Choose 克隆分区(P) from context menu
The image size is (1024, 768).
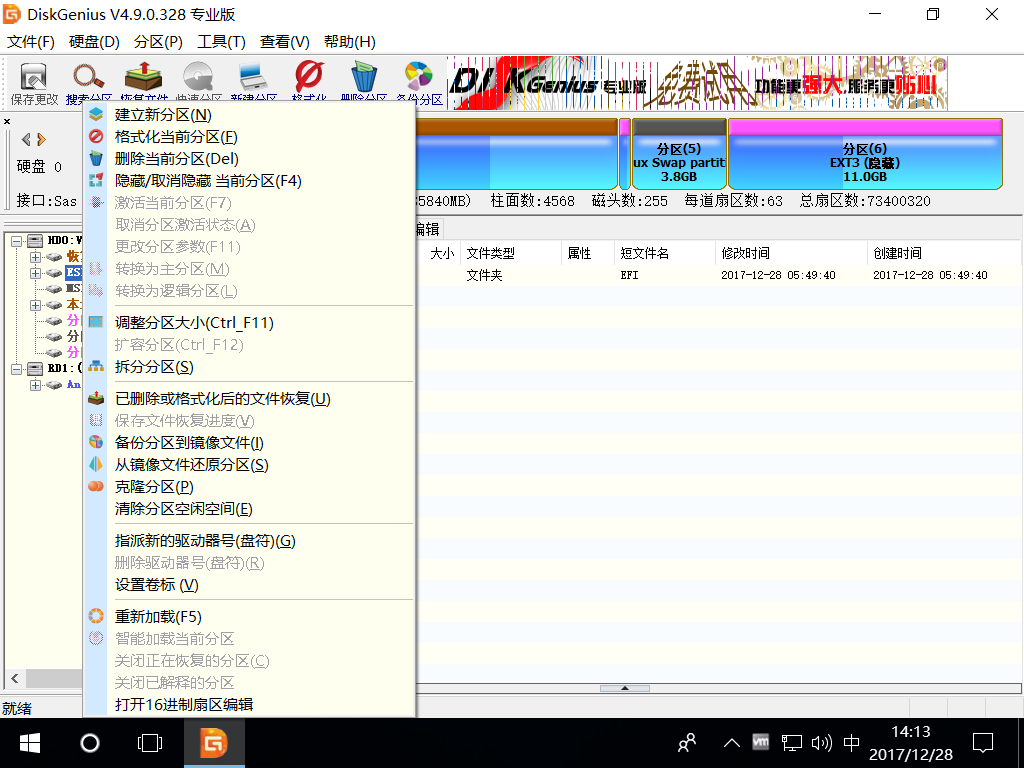coord(249,487)
